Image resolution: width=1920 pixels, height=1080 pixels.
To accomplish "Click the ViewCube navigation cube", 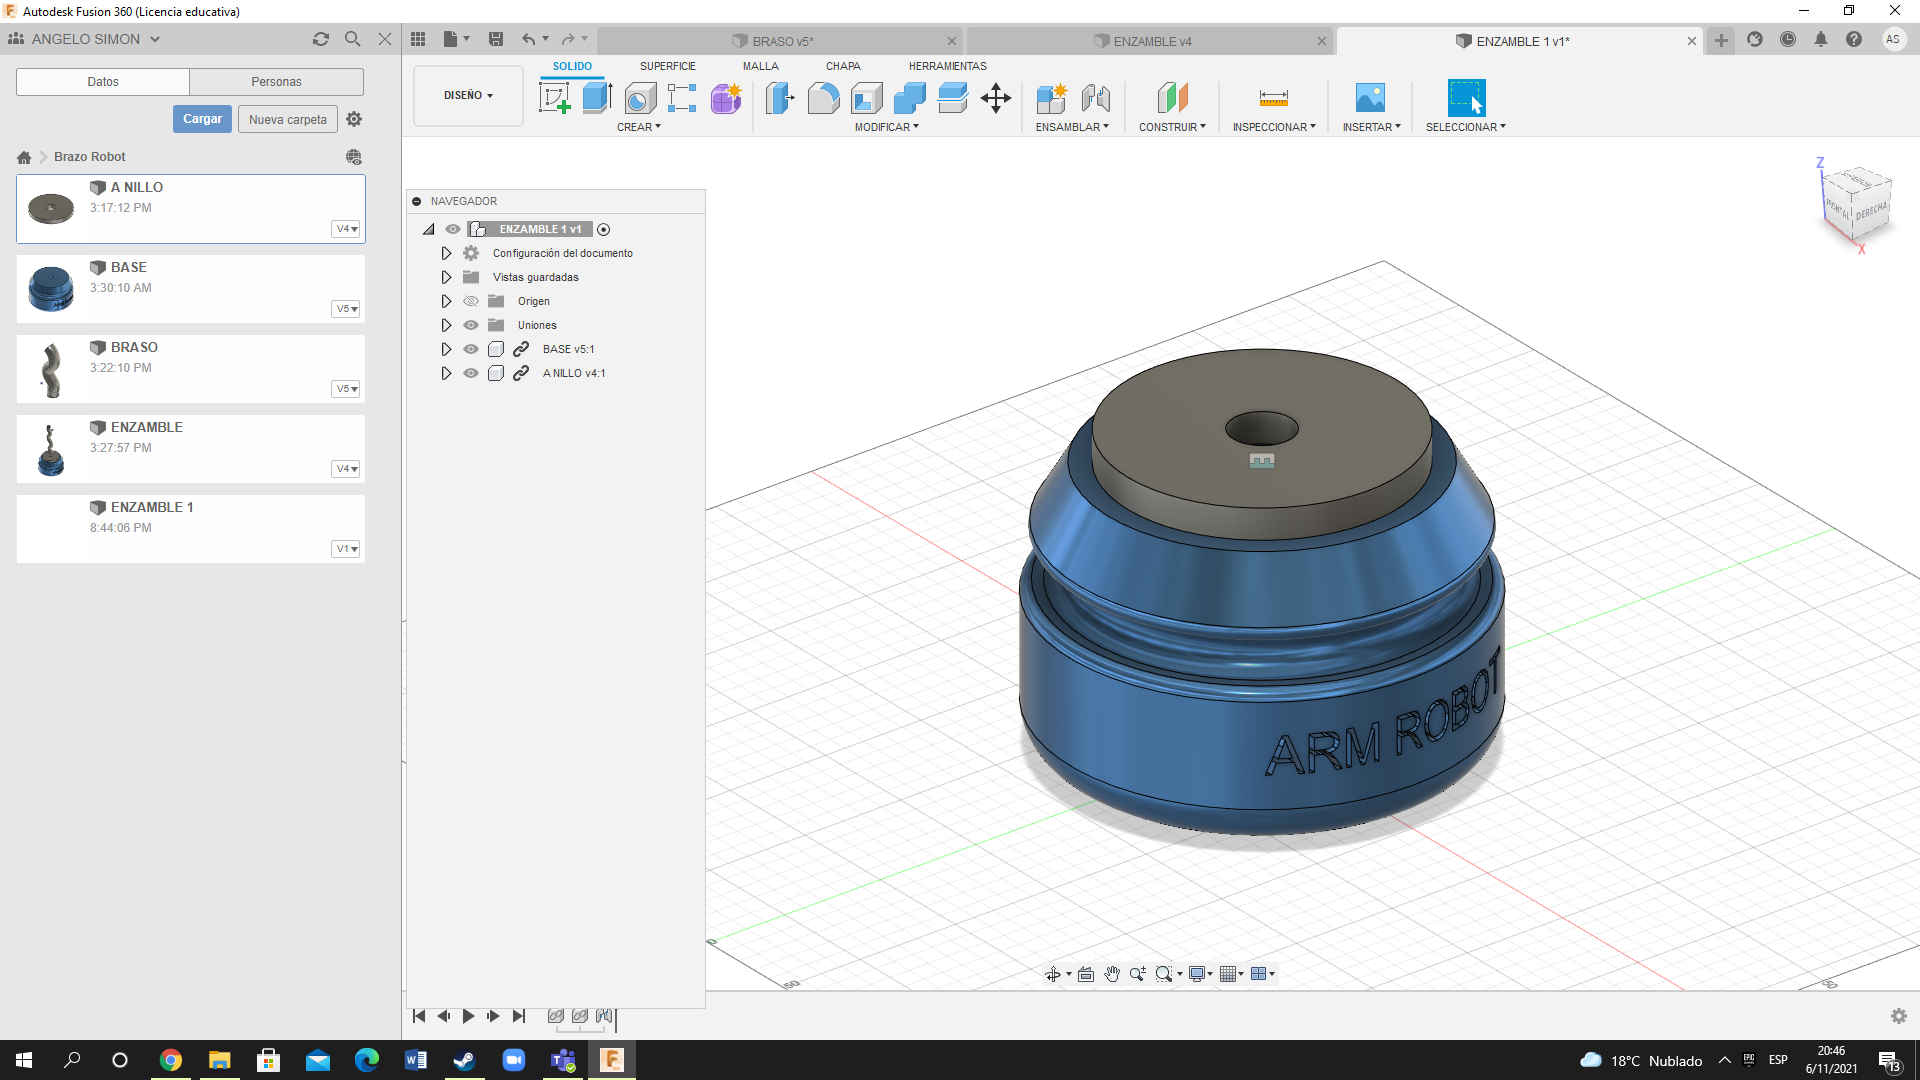I will tap(1856, 206).
